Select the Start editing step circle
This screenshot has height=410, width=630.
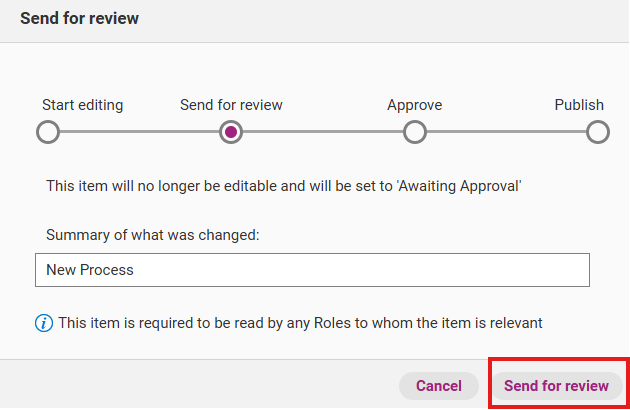(x=47, y=132)
